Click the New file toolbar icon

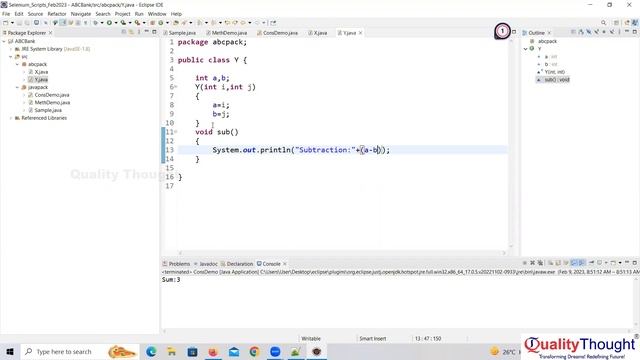(5, 23)
